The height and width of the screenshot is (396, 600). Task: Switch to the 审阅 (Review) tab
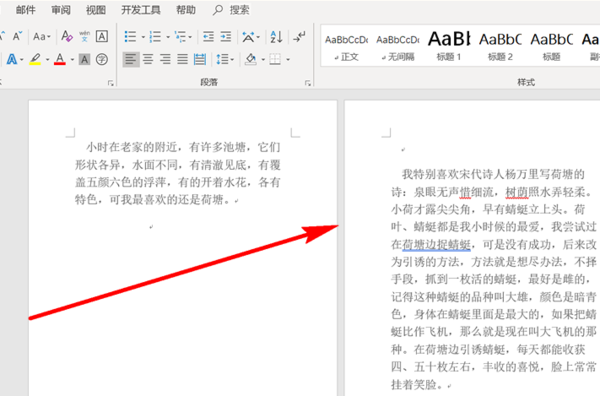(61, 10)
